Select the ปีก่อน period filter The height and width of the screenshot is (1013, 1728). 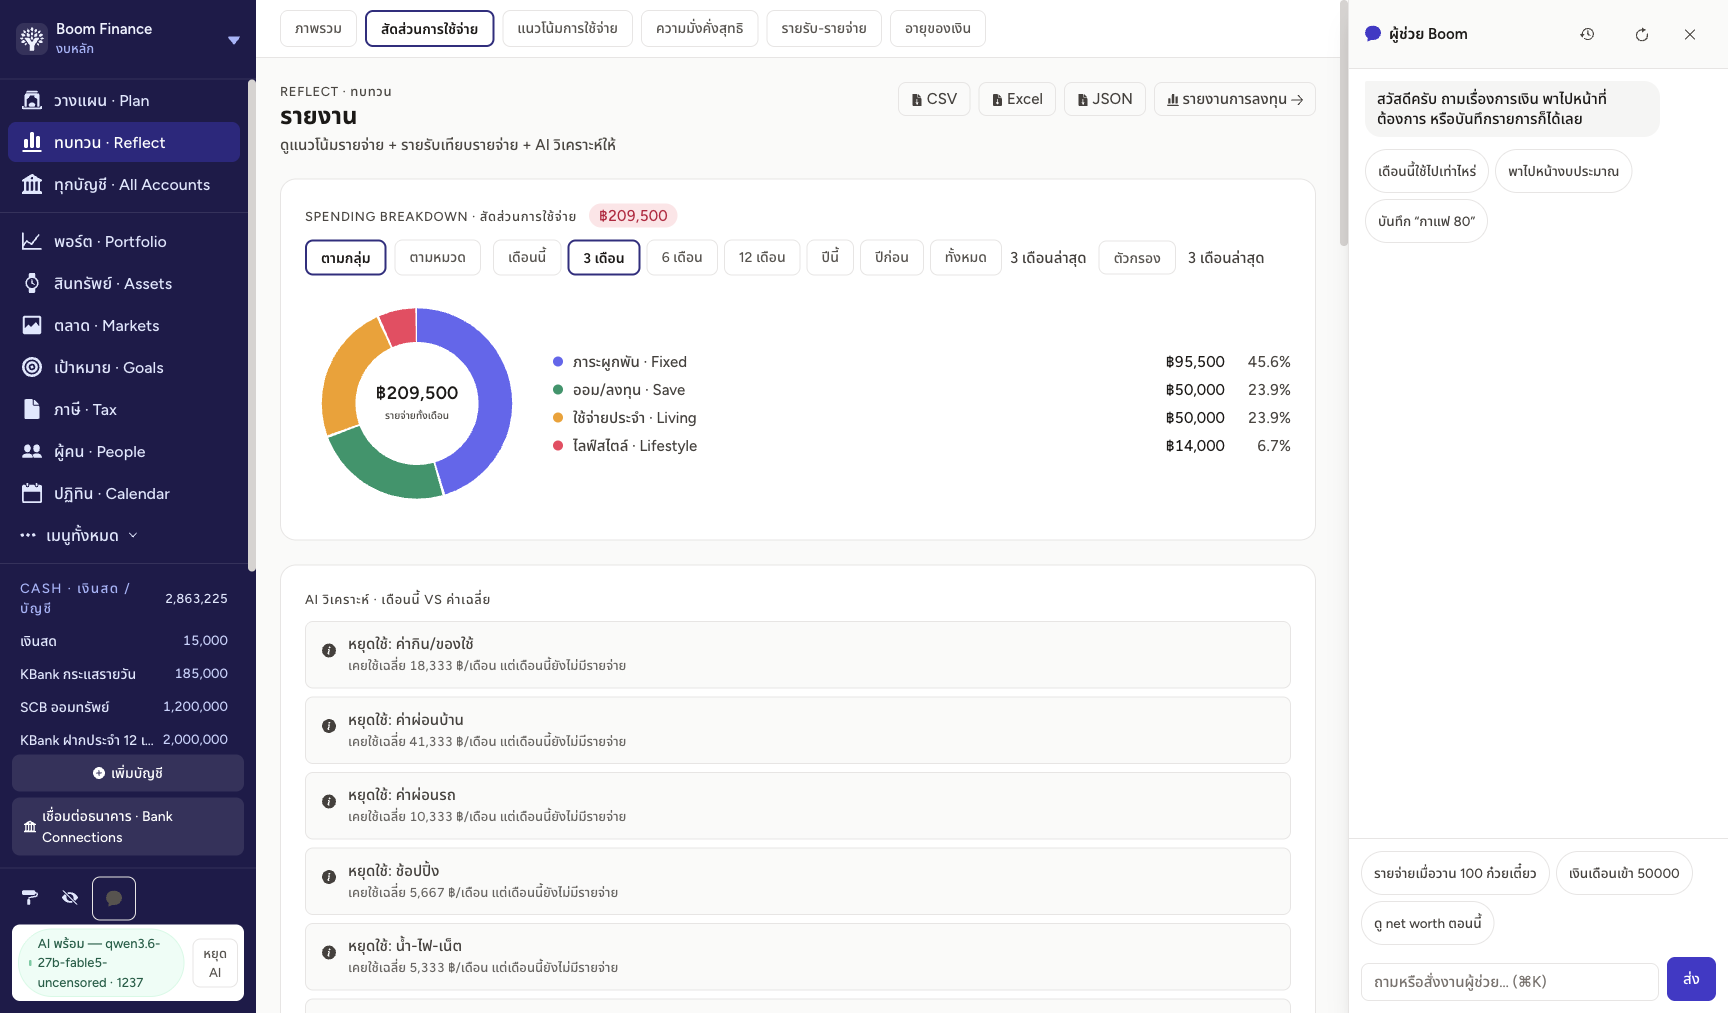[x=891, y=257]
